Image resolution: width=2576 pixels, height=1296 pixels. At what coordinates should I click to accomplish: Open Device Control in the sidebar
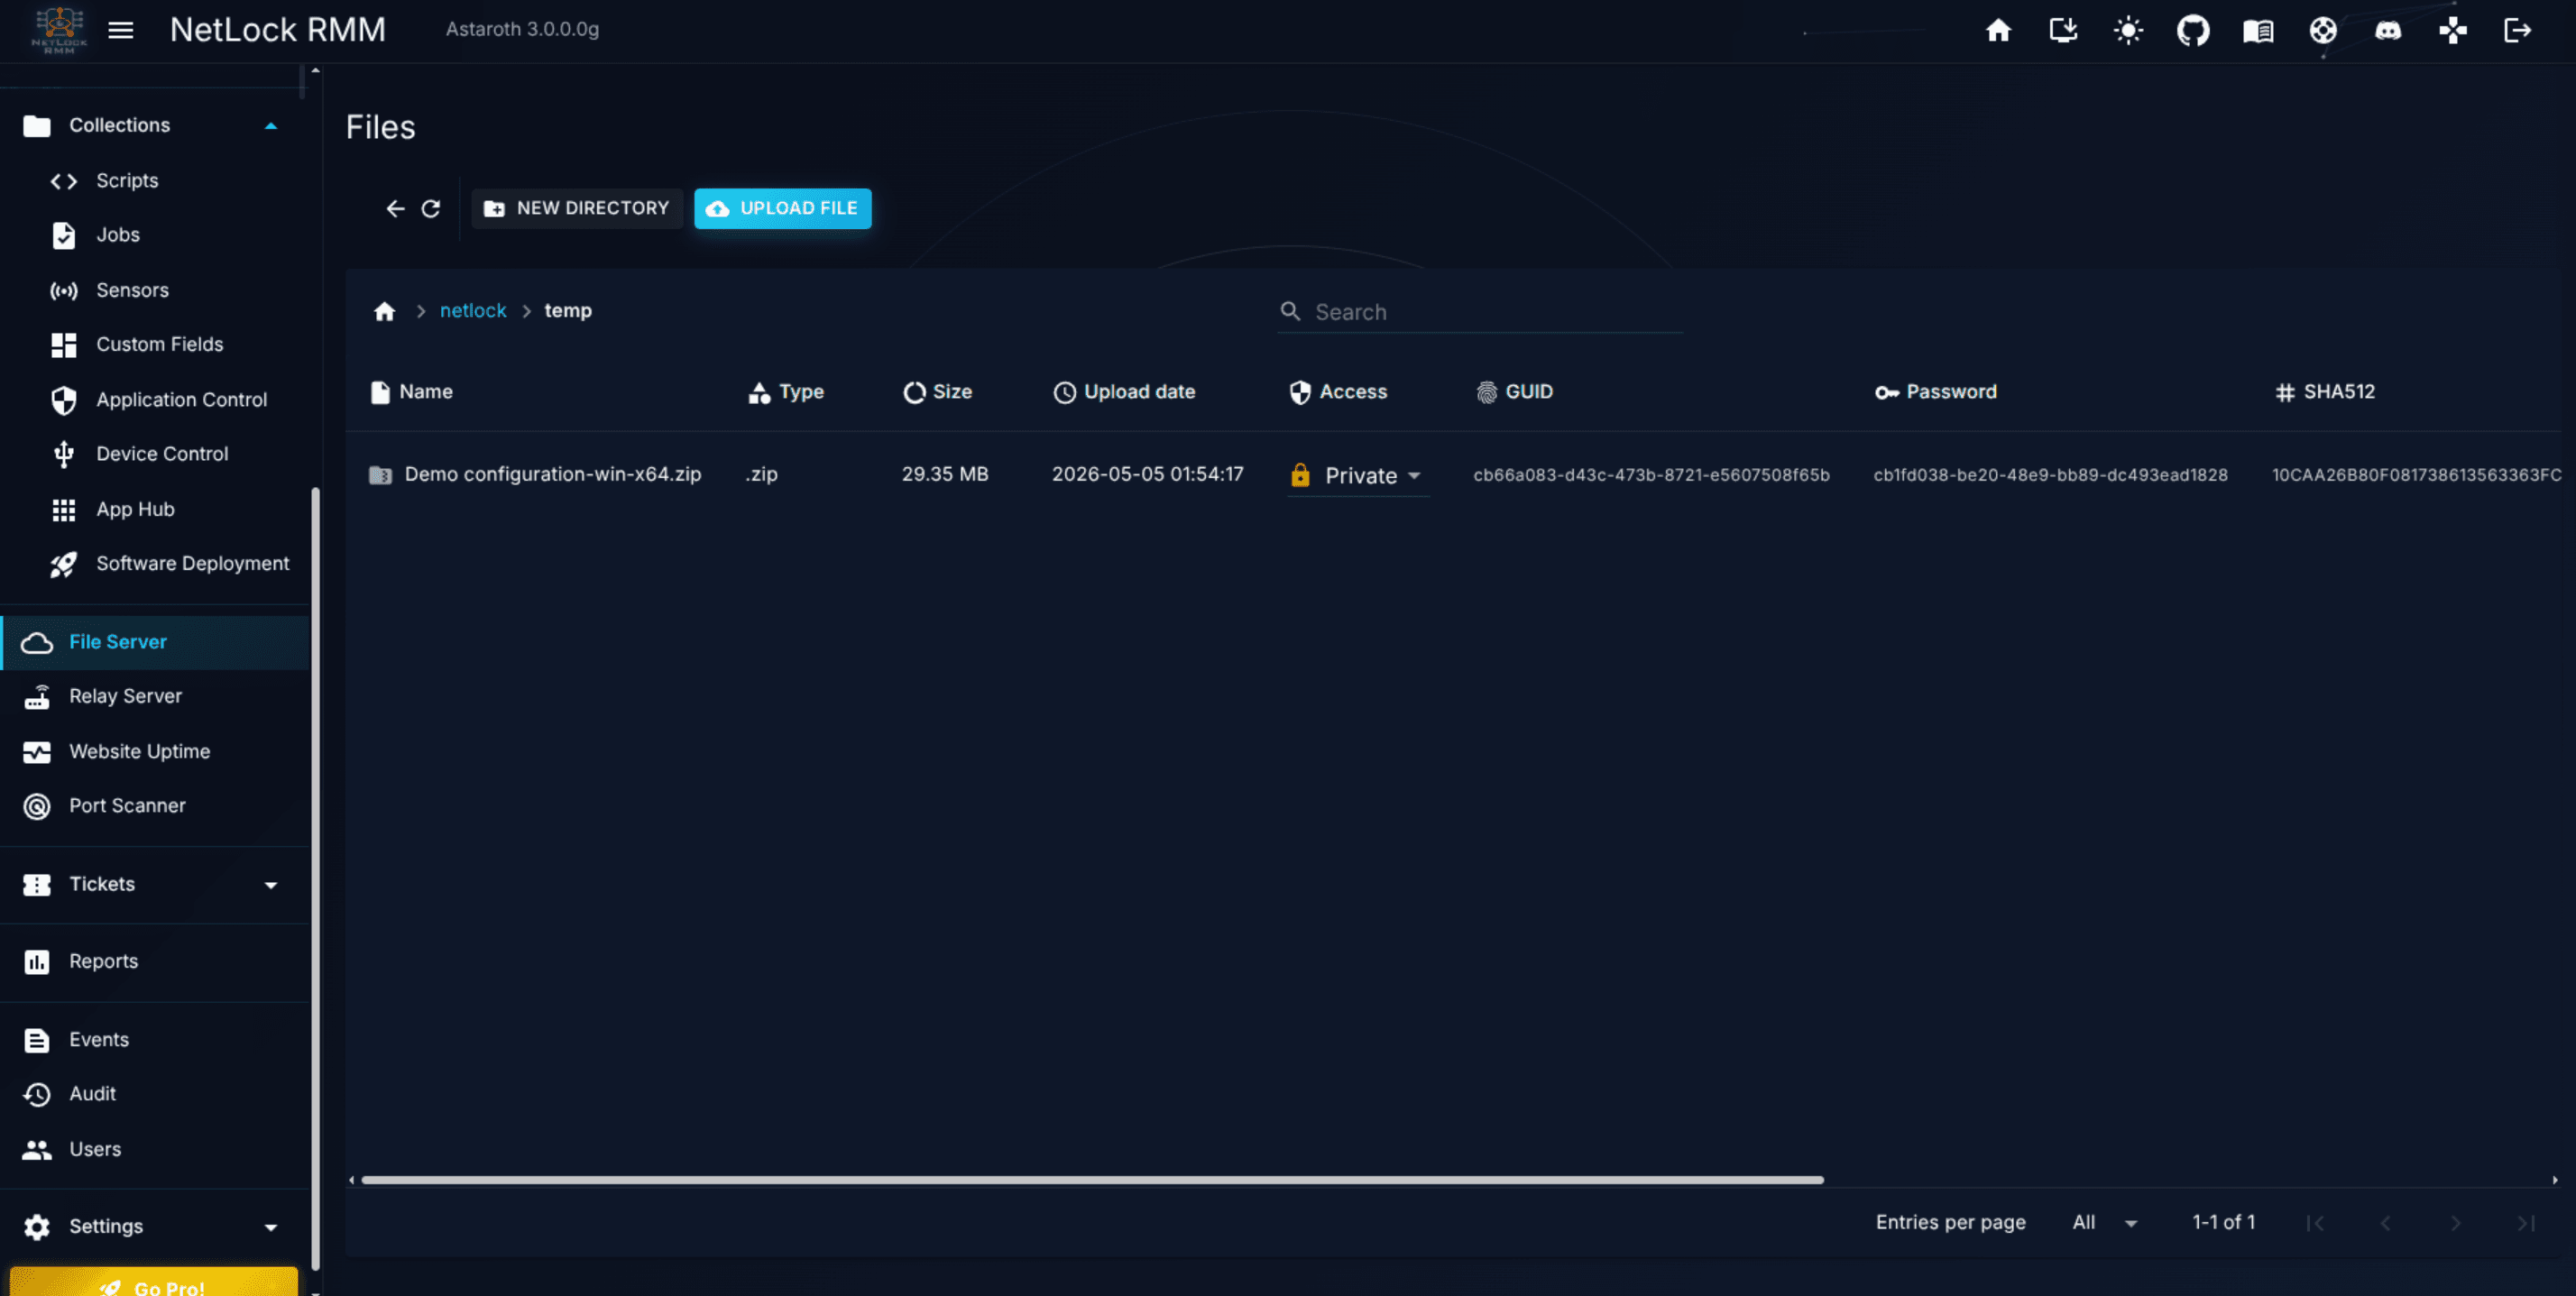click(155, 454)
